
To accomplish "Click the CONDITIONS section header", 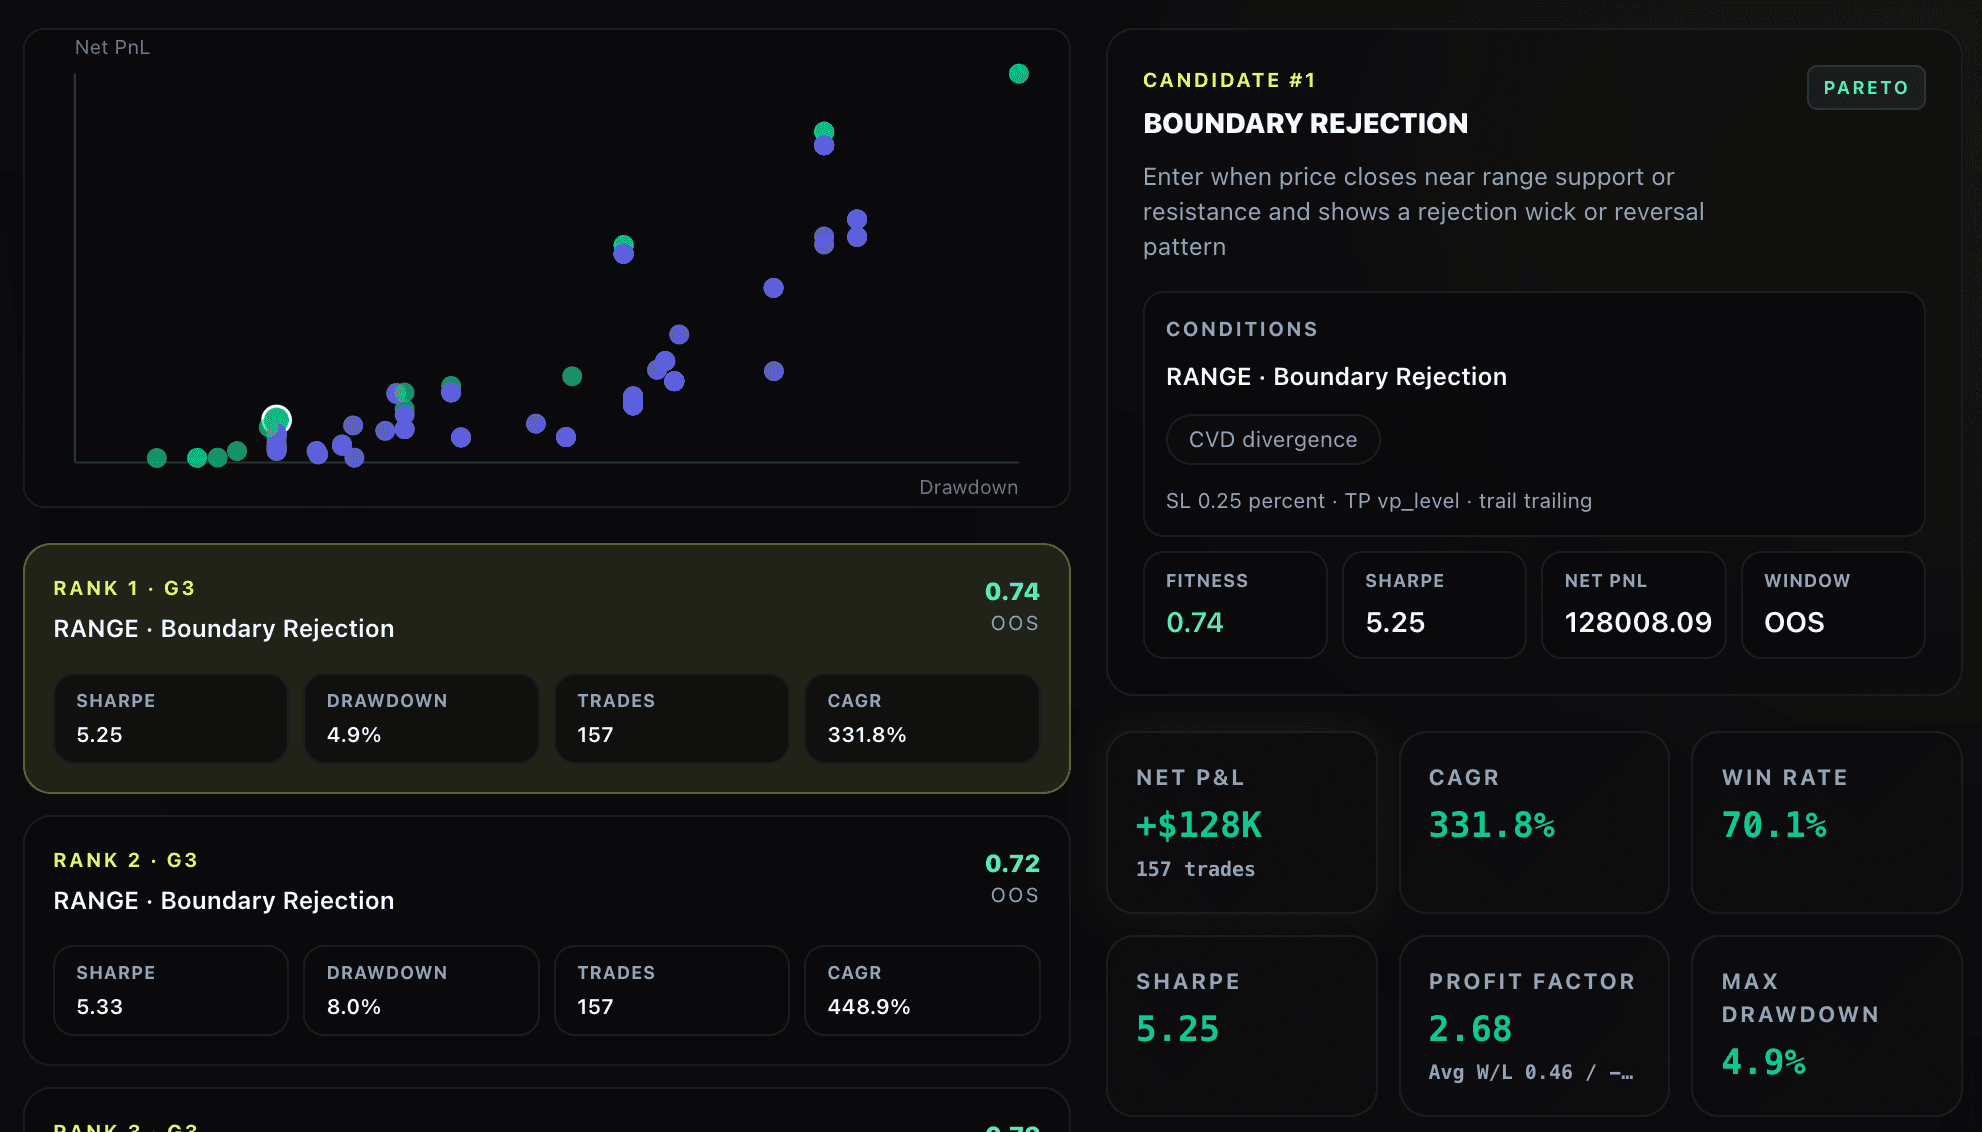I will coord(1241,329).
